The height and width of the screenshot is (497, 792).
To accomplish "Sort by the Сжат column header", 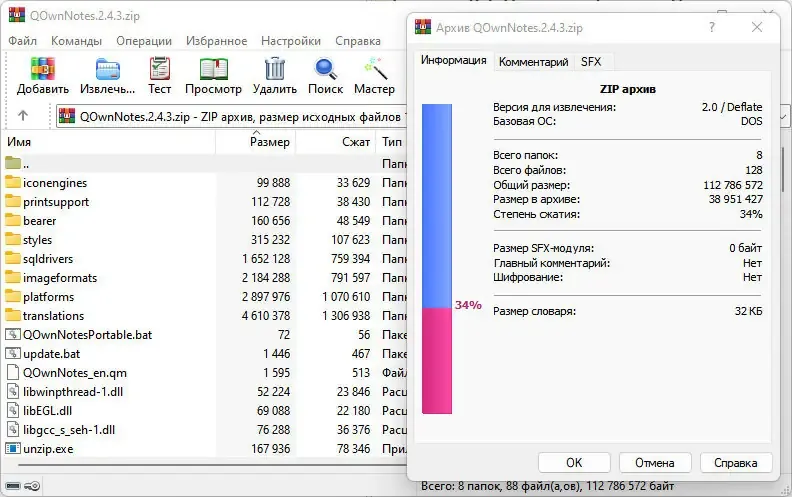I will (336, 142).
